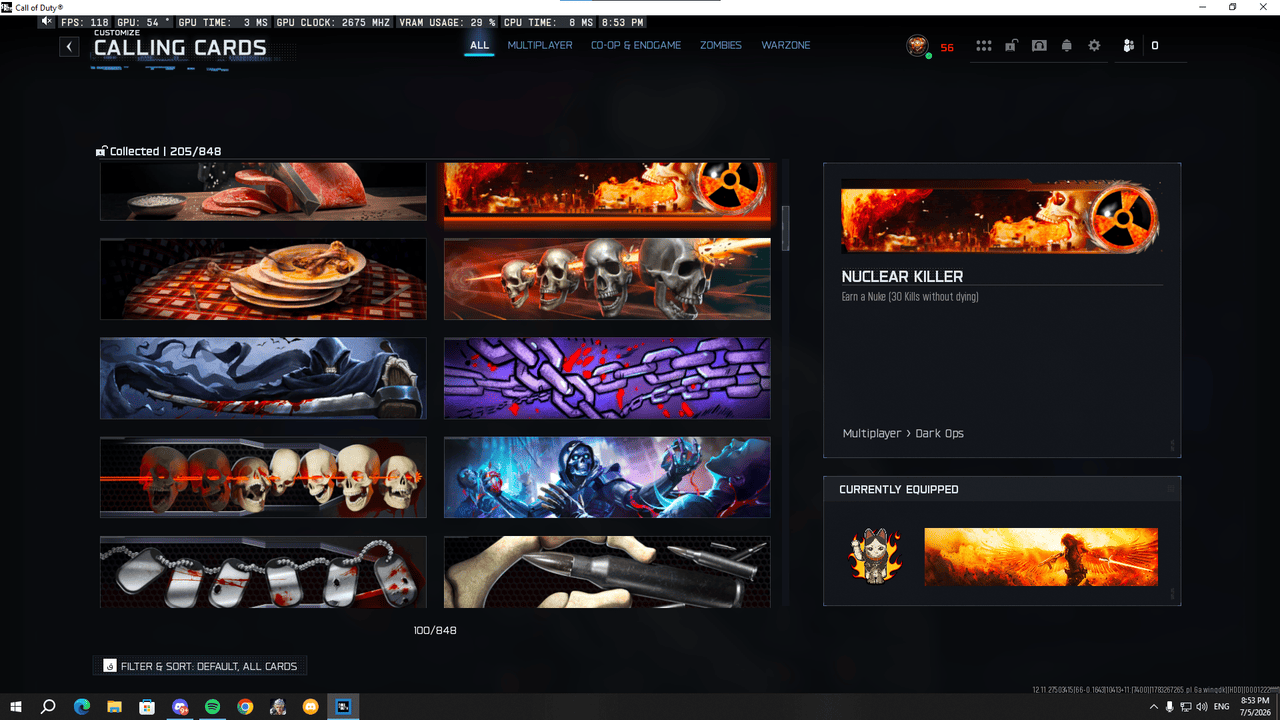Open the purple Discord taskbar icon with badge
Screen dimensions: 1280x720
(x=180, y=707)
